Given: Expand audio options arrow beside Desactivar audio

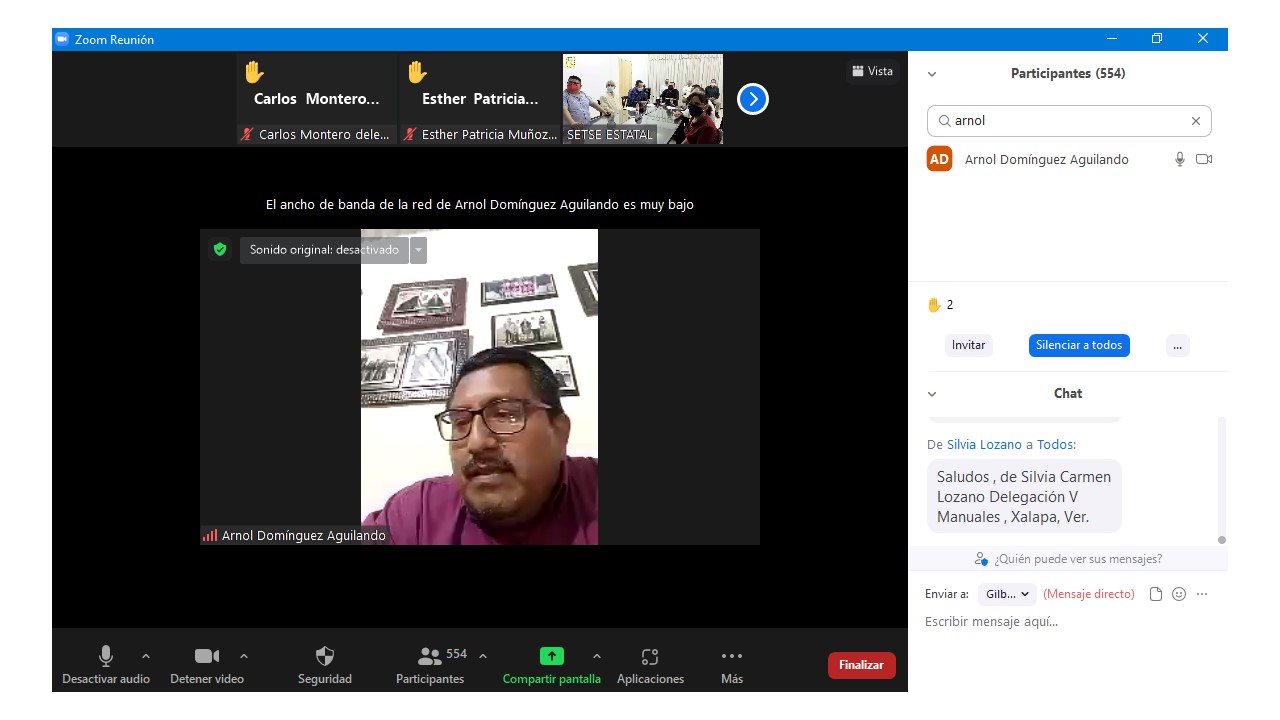Looking at the screenshot, I should 146,656.
